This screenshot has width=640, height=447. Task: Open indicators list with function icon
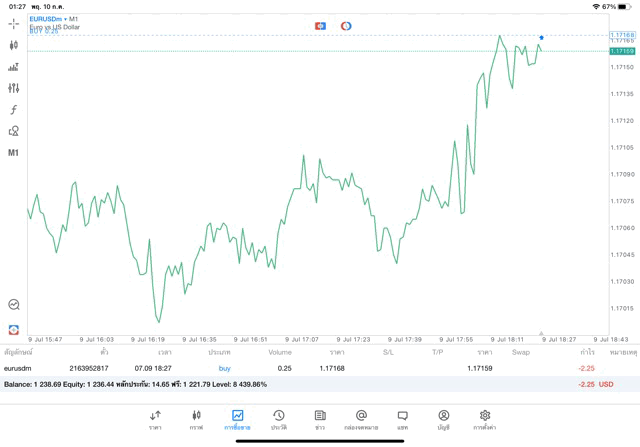point(13,110)
